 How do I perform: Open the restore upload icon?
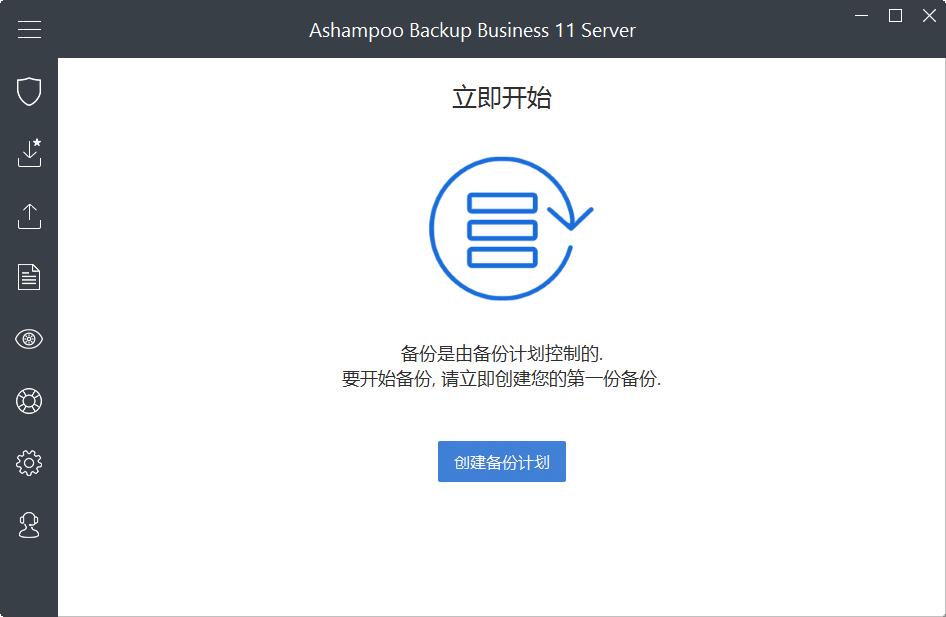[x=29, y=216]
